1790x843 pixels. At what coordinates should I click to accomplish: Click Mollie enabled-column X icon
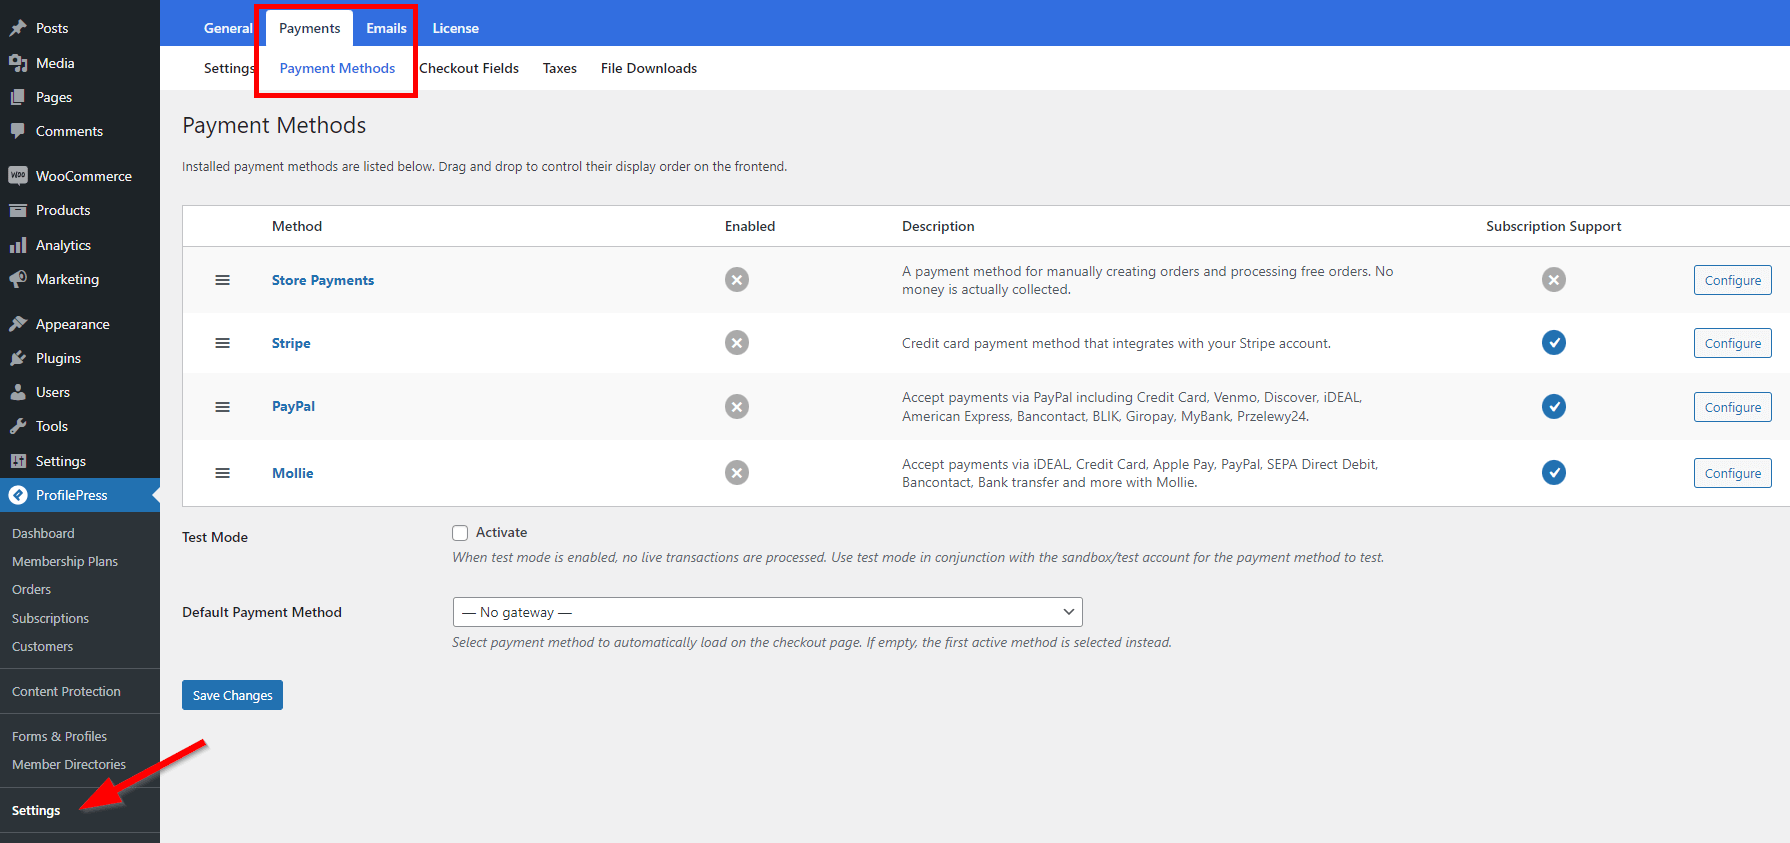[737, 473]
